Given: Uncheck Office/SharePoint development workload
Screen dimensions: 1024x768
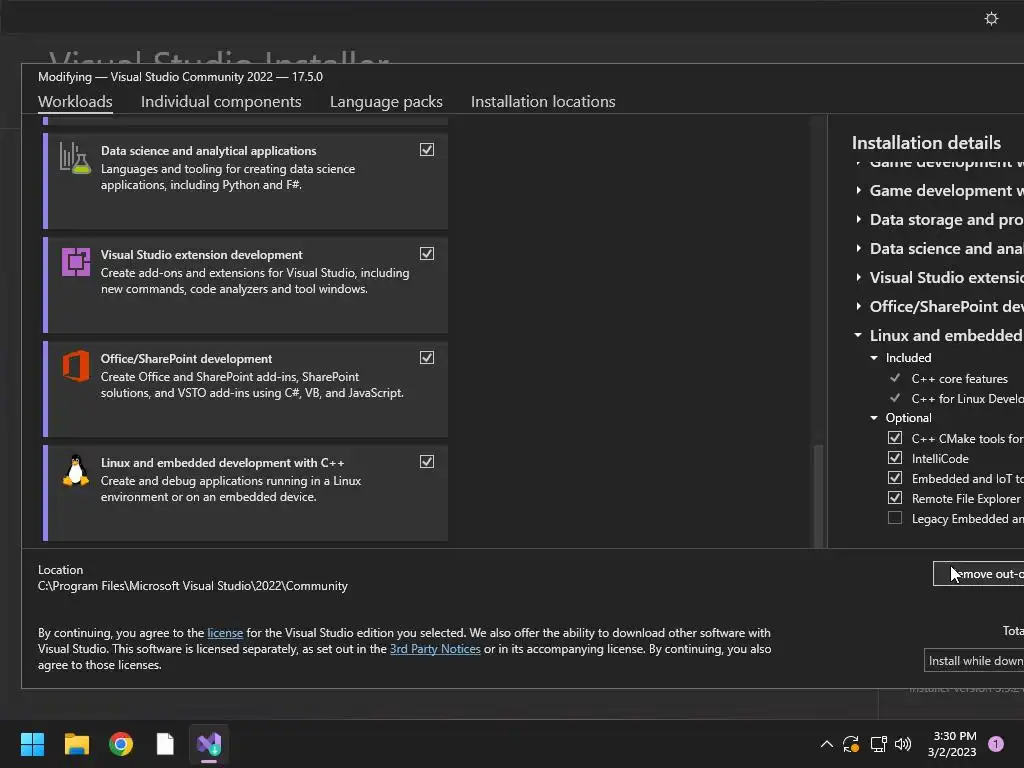Looking at the screenshot, I should [427, 357].
